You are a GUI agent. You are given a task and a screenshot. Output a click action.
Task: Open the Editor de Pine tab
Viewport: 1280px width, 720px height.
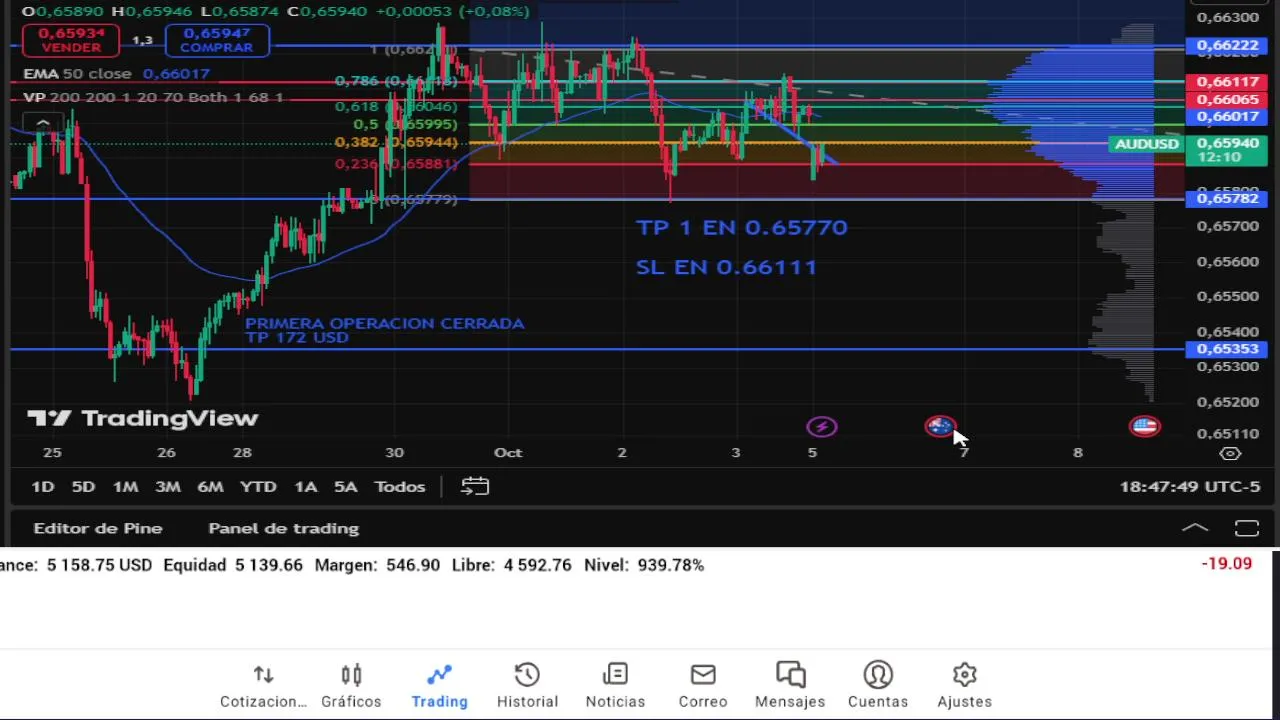click(x=98, y=528)
